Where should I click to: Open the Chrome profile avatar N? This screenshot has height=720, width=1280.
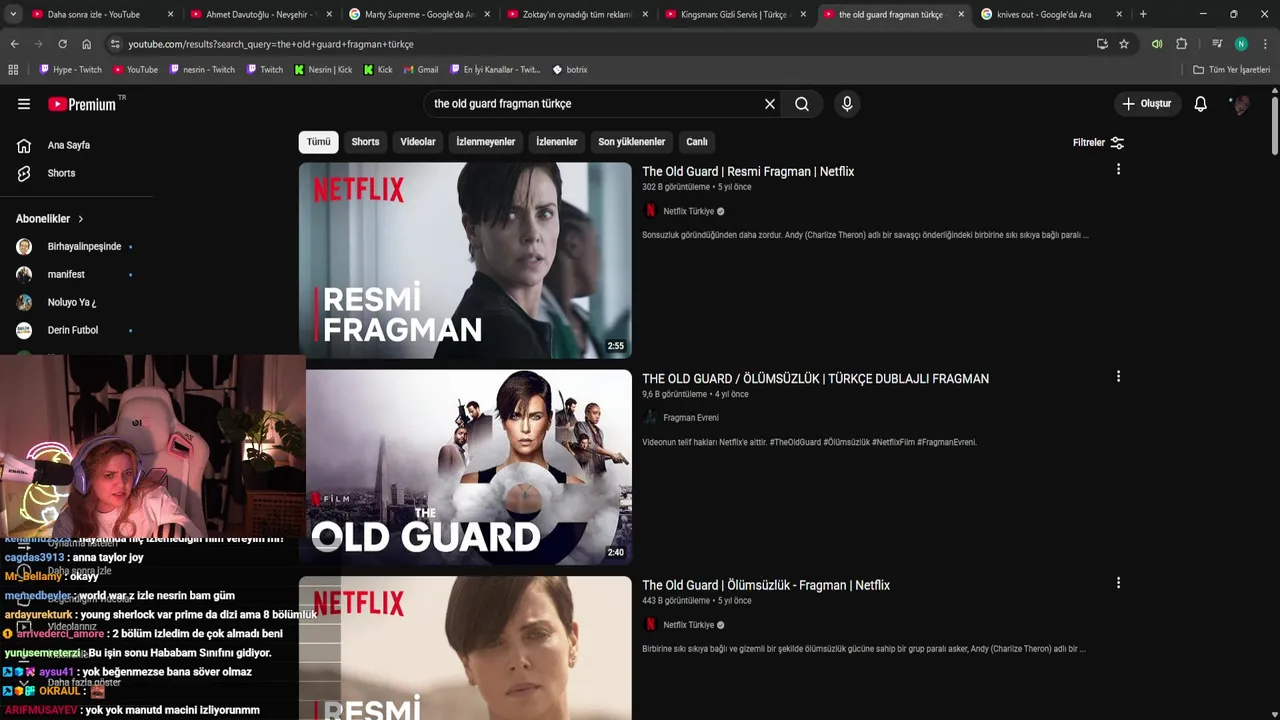(1241, 44)
